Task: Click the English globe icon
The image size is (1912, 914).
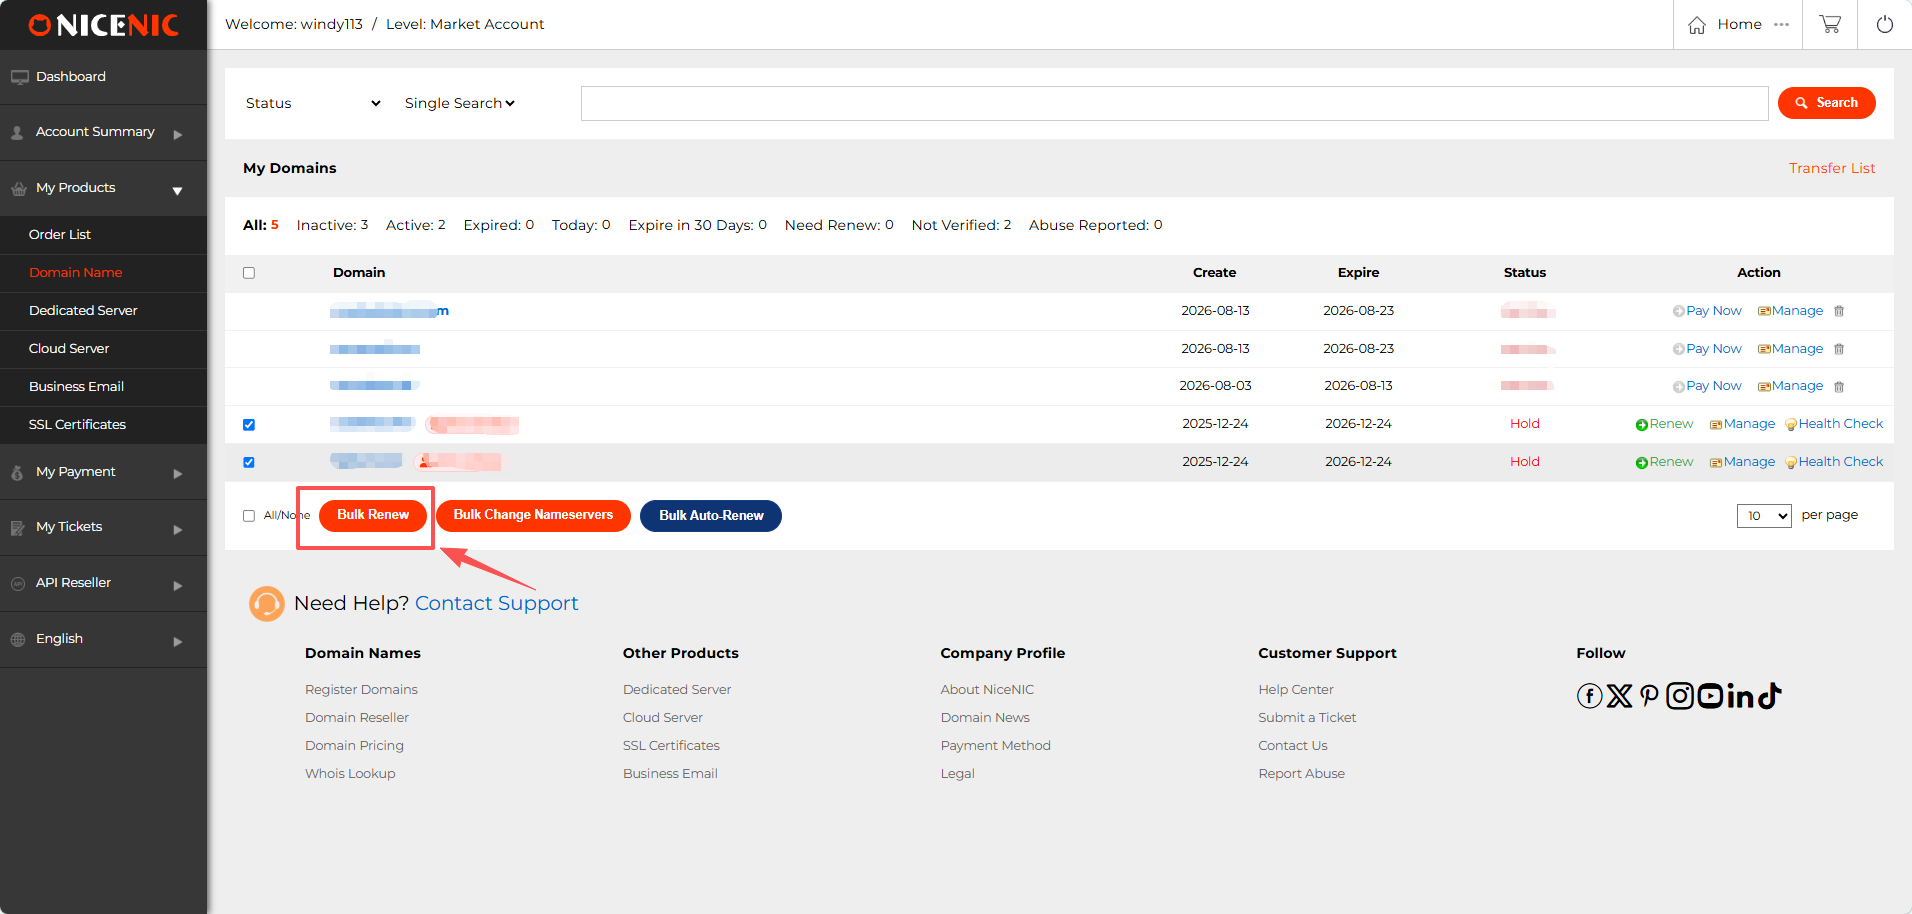Action: click(18, 639)
